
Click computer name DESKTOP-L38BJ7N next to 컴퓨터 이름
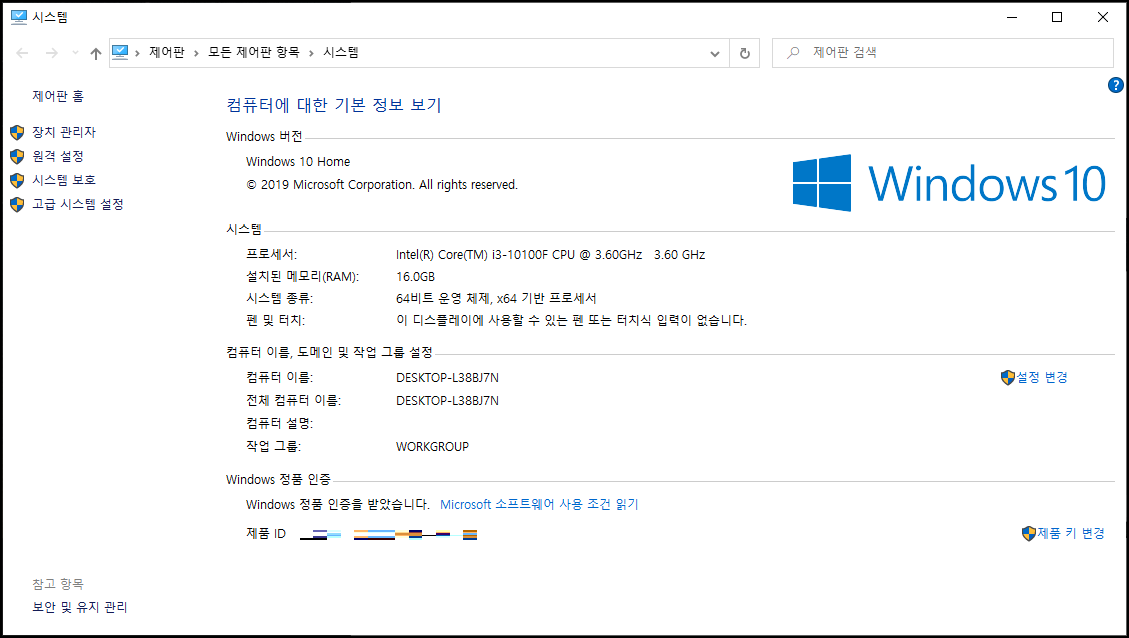pos(447,377)
